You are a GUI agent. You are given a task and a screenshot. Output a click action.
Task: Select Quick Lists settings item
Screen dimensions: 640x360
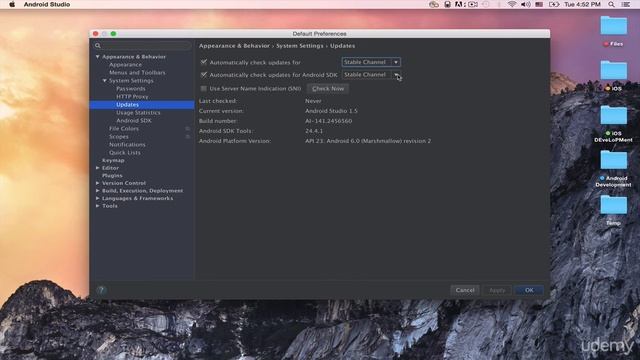124,153
